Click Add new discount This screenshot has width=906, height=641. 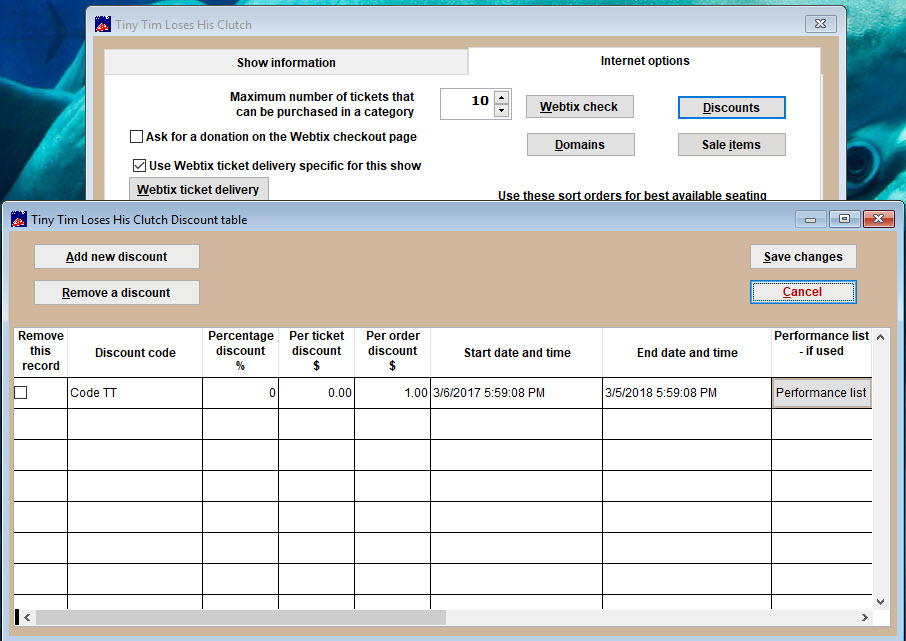[x=117, y=257]
